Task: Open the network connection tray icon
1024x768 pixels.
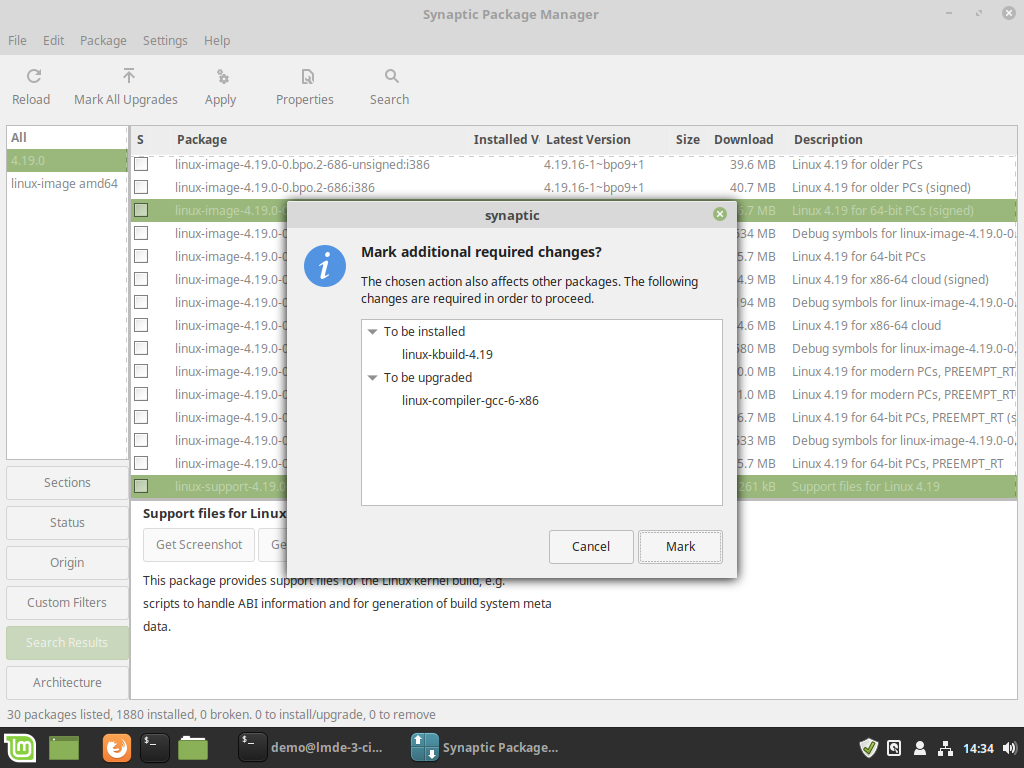Action: click(945, 748)
